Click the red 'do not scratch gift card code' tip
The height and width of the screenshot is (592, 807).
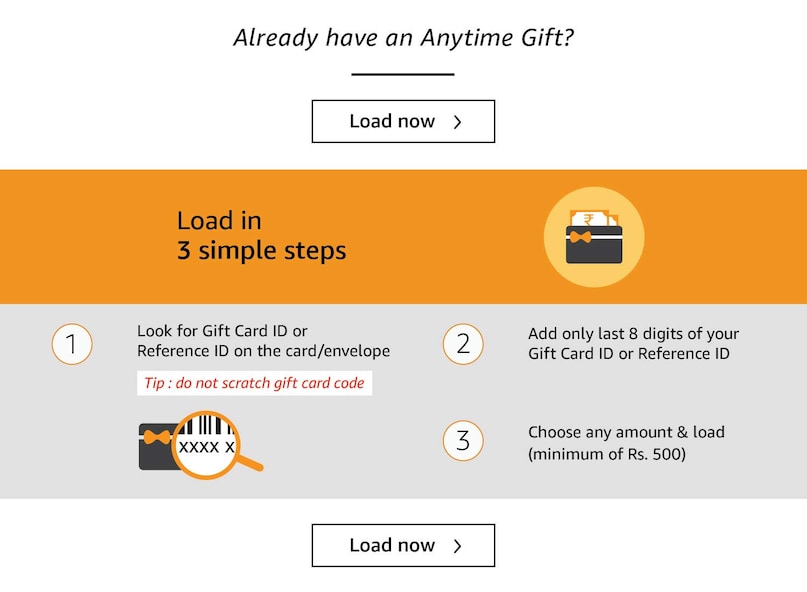(254, 383)
